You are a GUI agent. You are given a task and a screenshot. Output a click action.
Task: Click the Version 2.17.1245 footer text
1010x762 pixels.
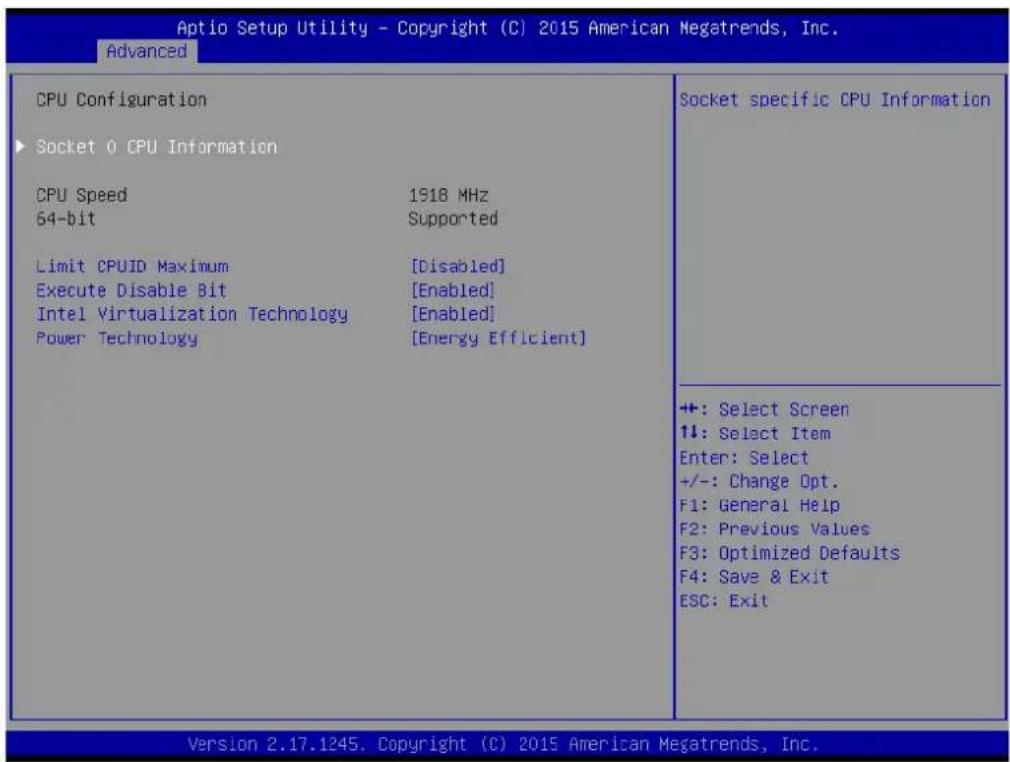pos(503,745)
